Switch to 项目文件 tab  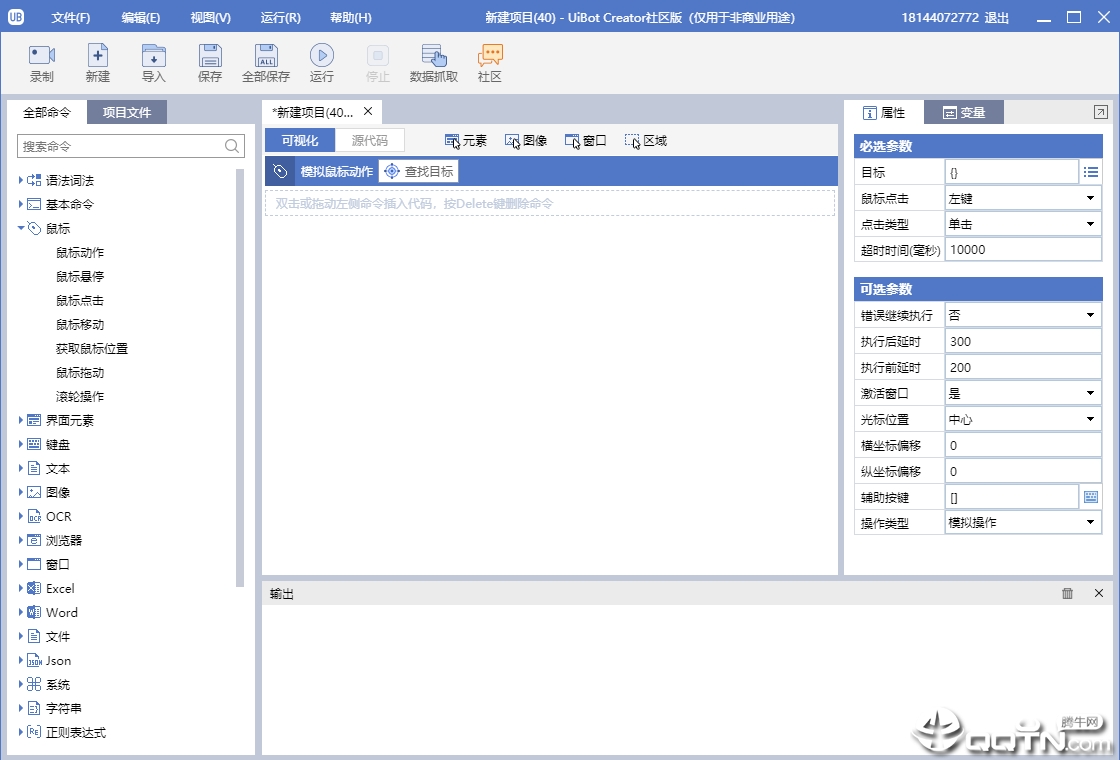tap(127, 112)
